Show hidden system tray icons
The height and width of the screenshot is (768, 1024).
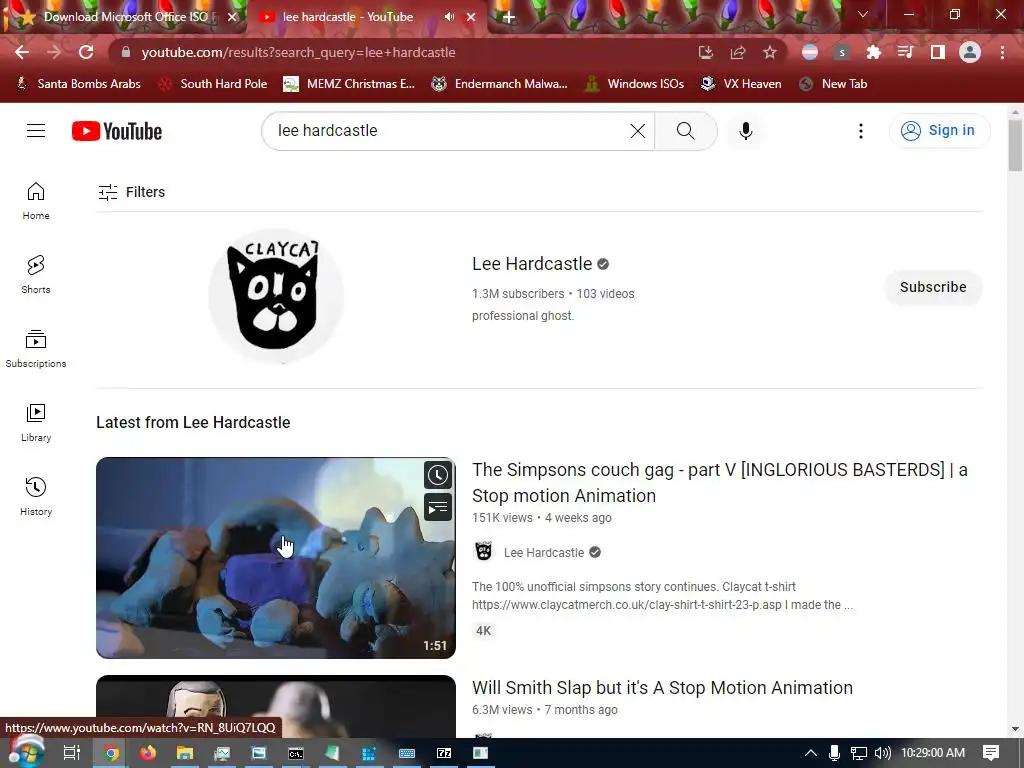click(x=810, y=753)
